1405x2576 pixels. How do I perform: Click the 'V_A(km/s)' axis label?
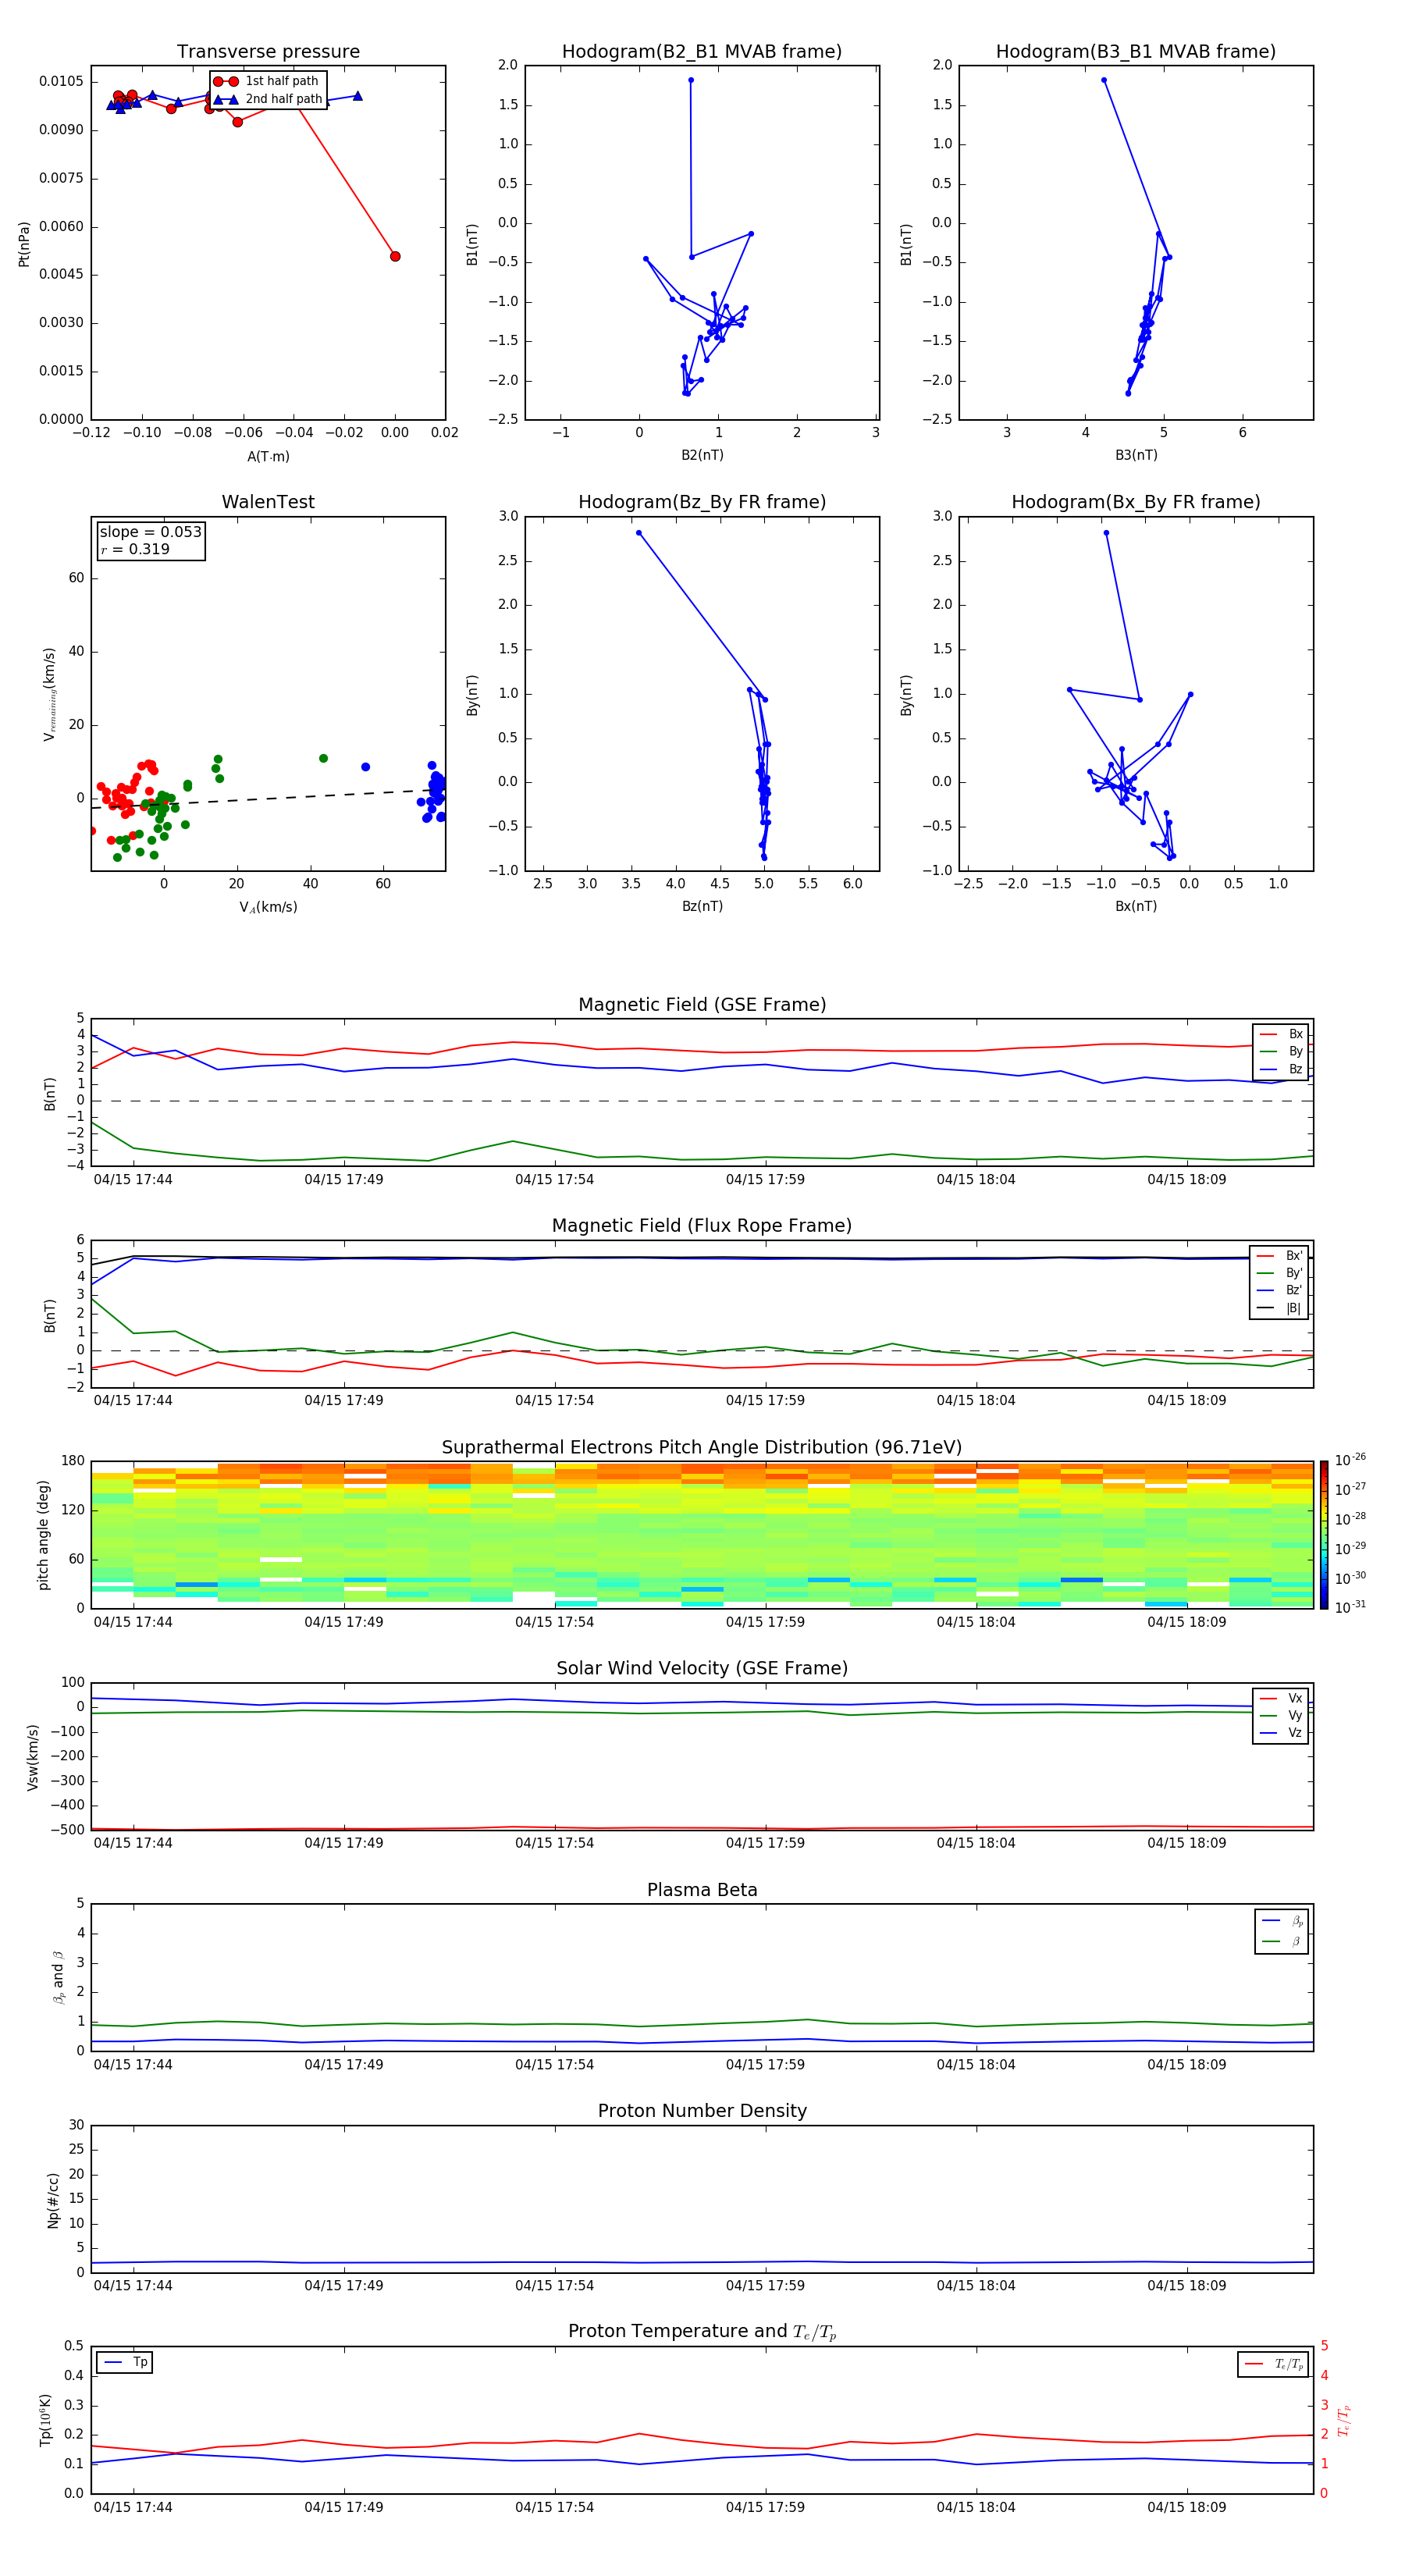(268, 907)
